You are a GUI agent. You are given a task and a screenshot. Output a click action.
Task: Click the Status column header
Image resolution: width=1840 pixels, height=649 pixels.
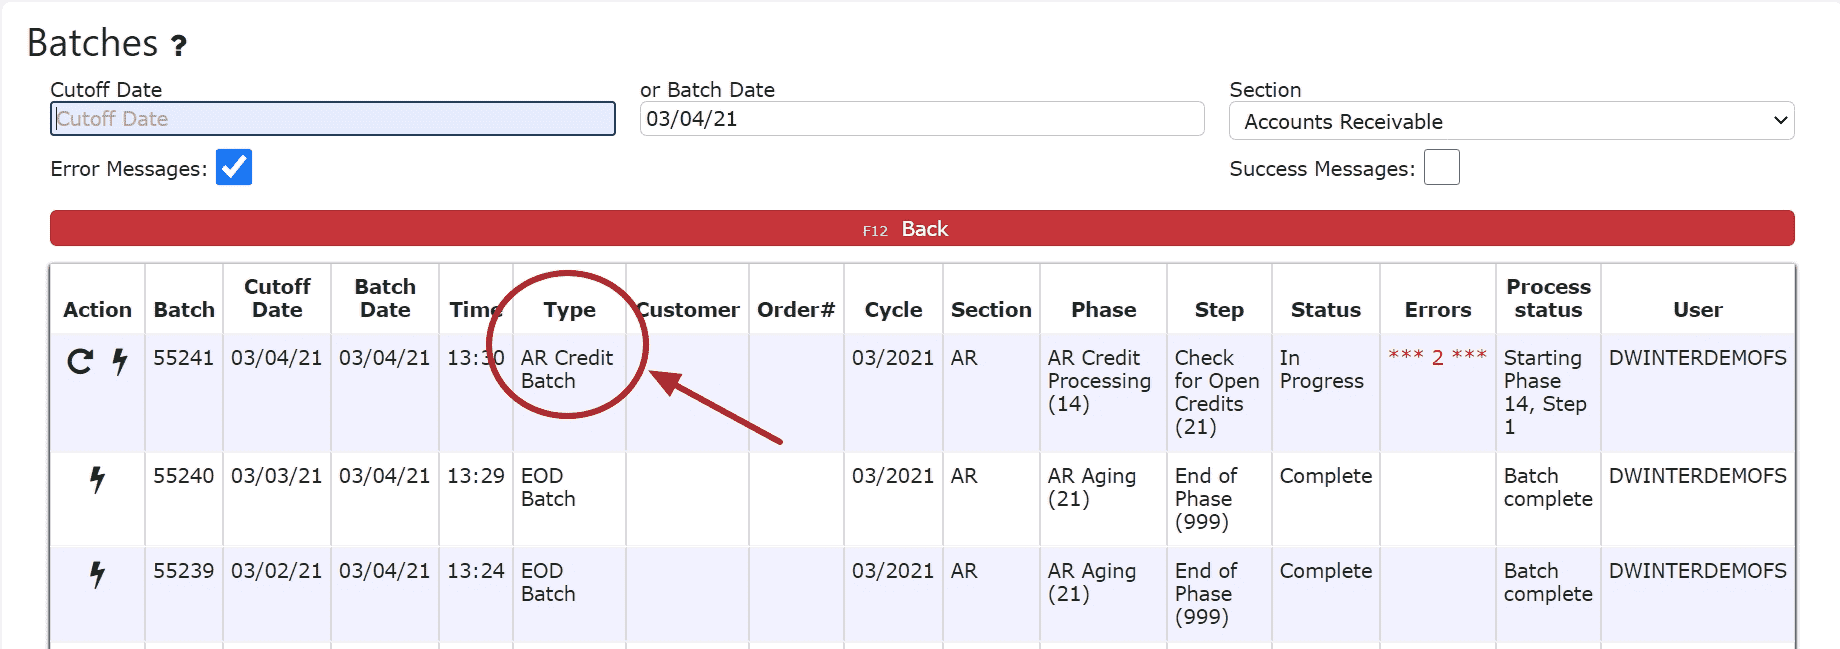pyautogui.click(x=1325, y=310)
